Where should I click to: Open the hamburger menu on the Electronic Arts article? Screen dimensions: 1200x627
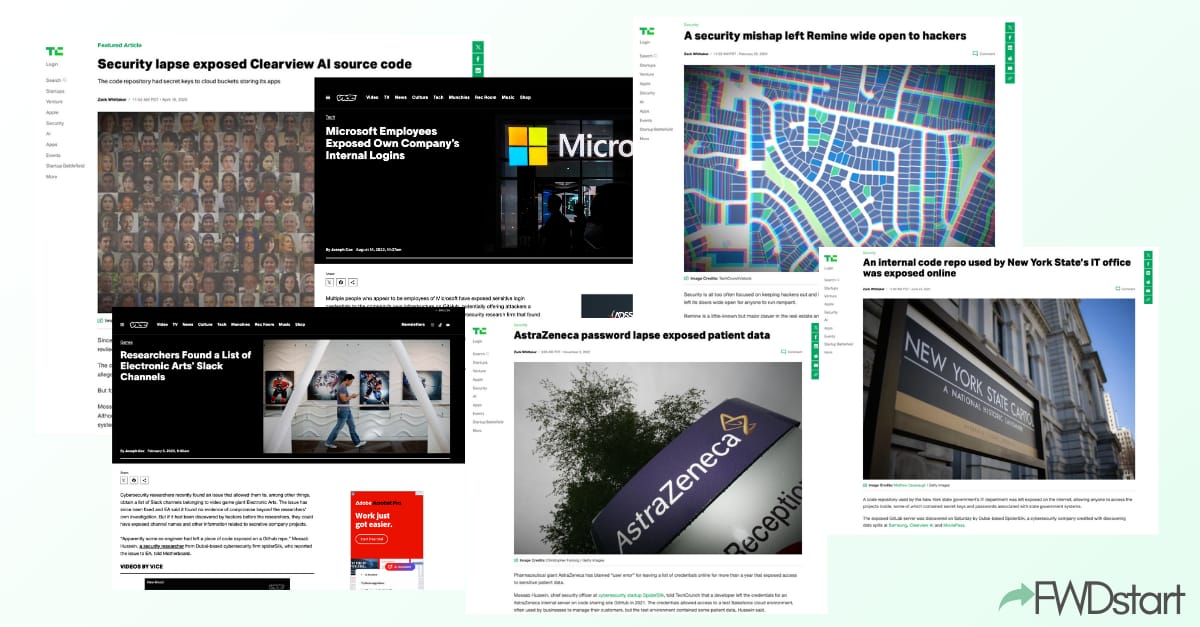pyautogui.click(x=123, y=324)
